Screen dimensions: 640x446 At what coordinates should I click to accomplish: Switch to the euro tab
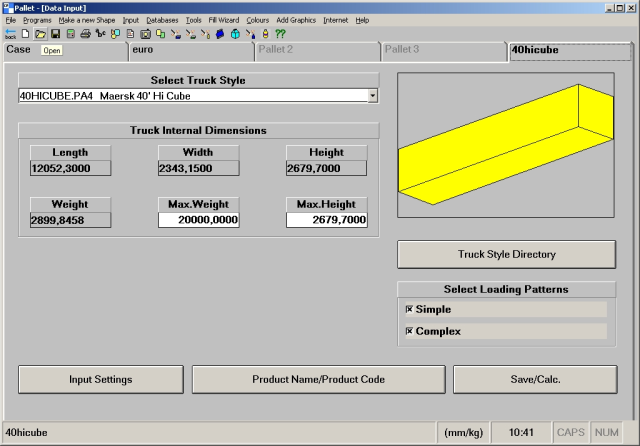(192, 51)
